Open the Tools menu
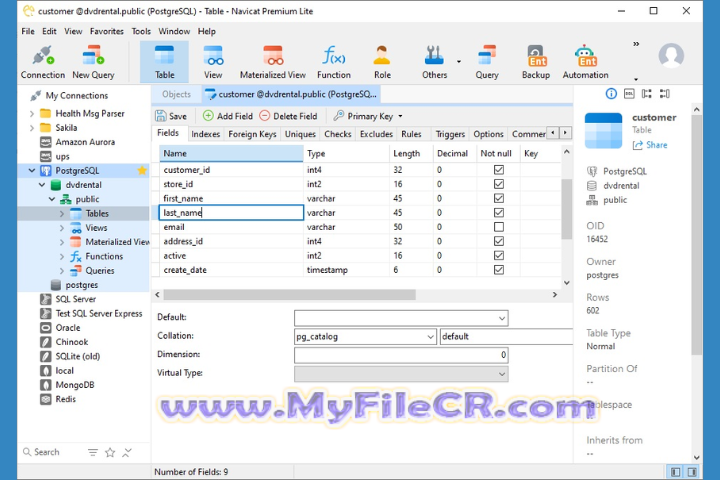Screen dimensions: 720x480 (x=141, y=31)
